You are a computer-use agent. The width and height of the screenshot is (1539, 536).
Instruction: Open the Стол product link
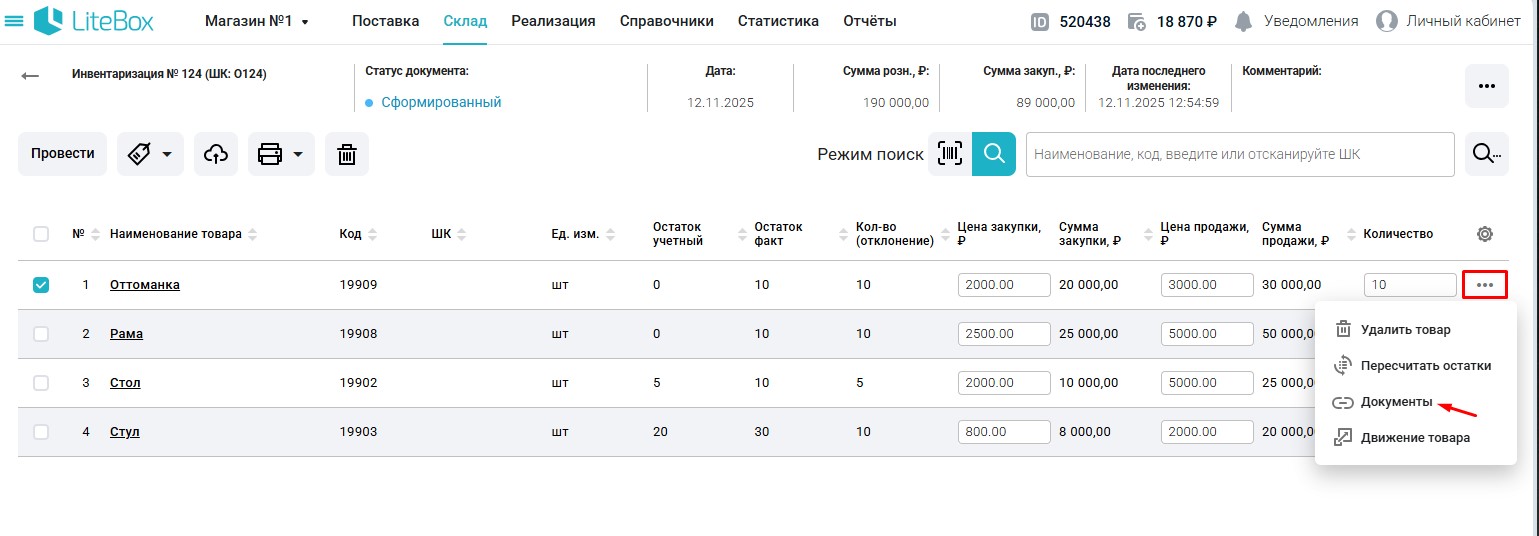(x=125, y=383)
